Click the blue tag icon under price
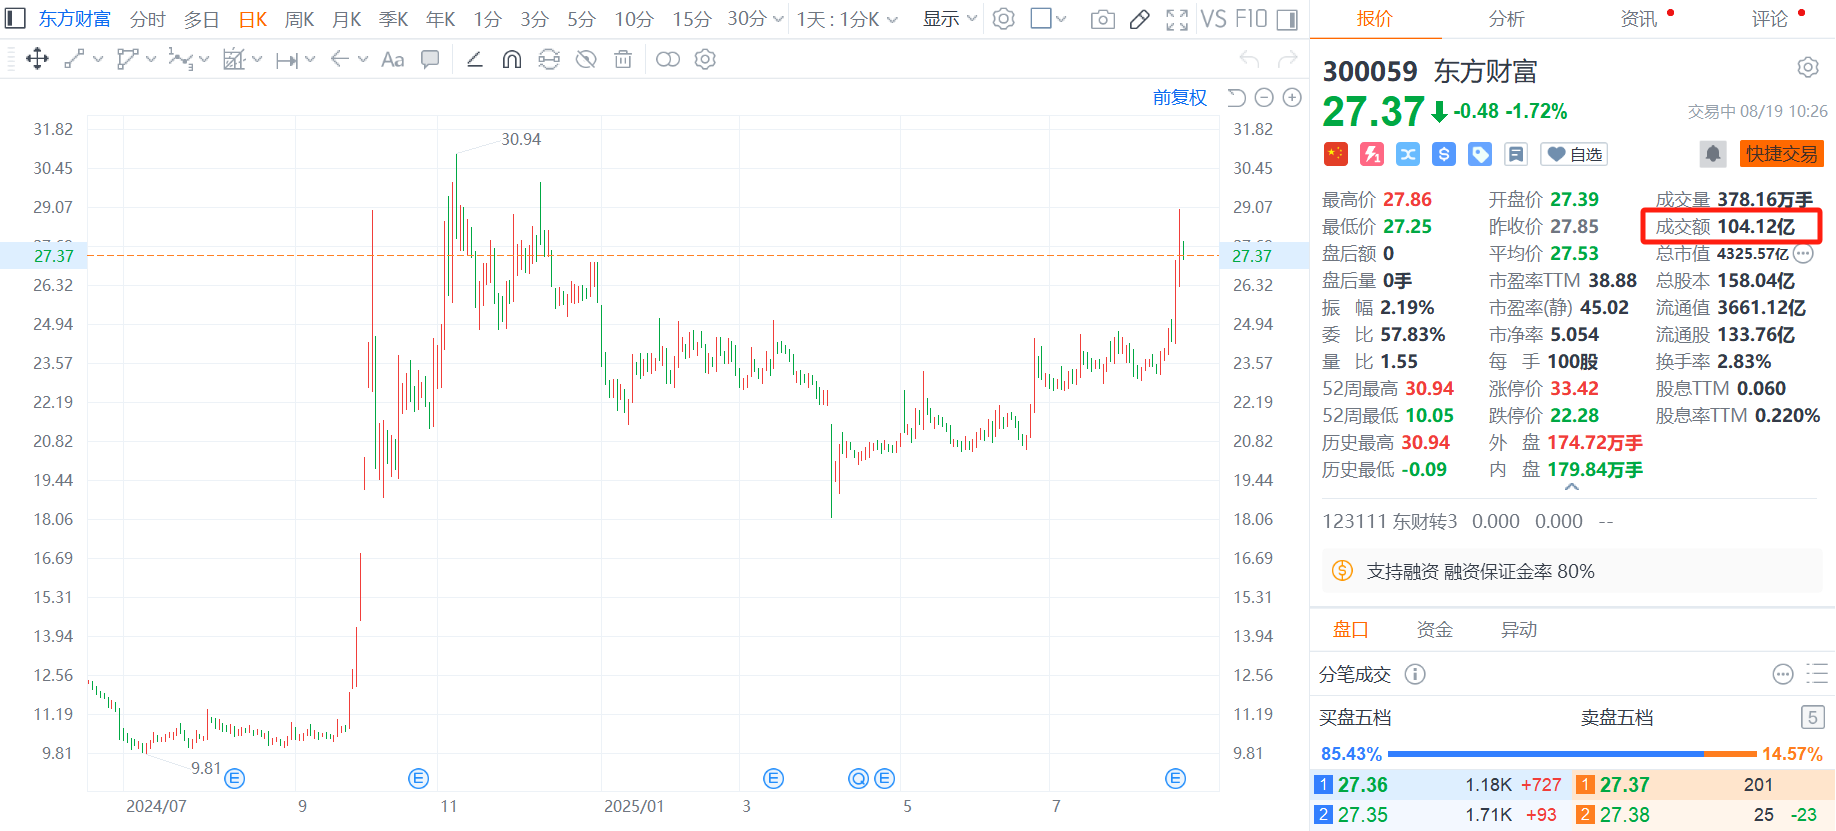This screenshot has height=831, width=1836. (x=1480, y=154)
